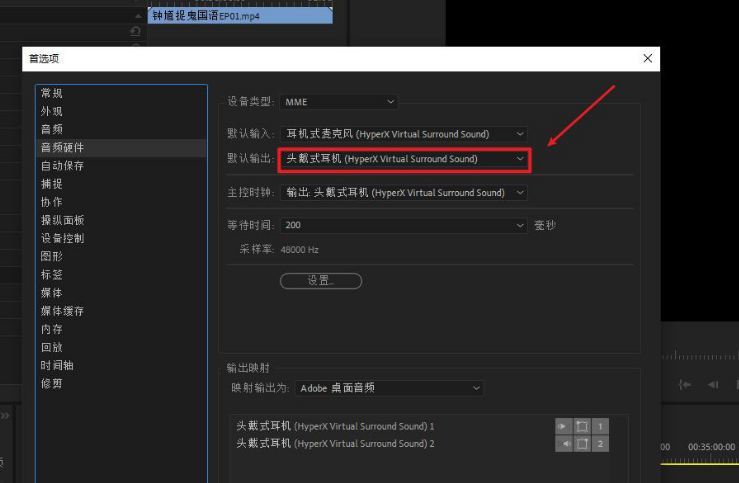Select 音频 in the preferences list
Viewport: 739px width, 483px height.
[x=121, y=129]
